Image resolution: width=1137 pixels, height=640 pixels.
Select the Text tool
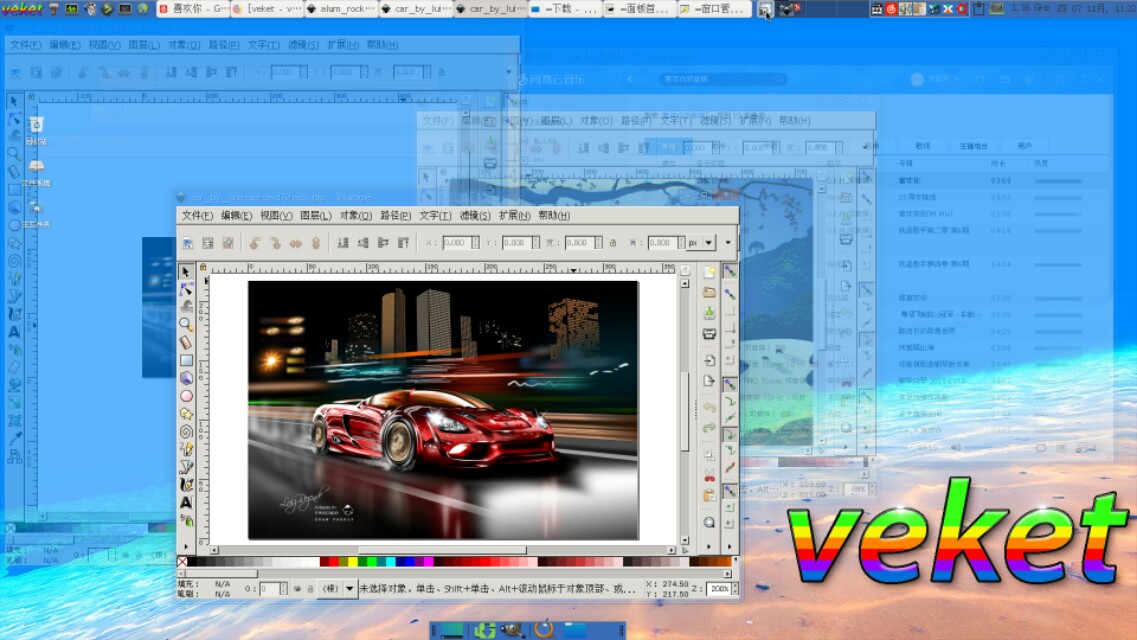pos(186,502)
